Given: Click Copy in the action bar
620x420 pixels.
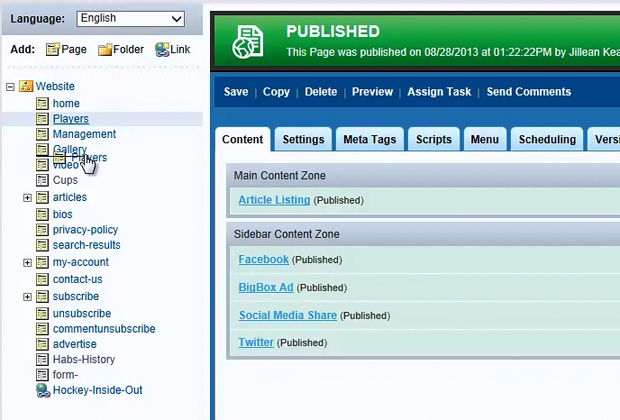Looking at the screenshot, I should point(276,92).
